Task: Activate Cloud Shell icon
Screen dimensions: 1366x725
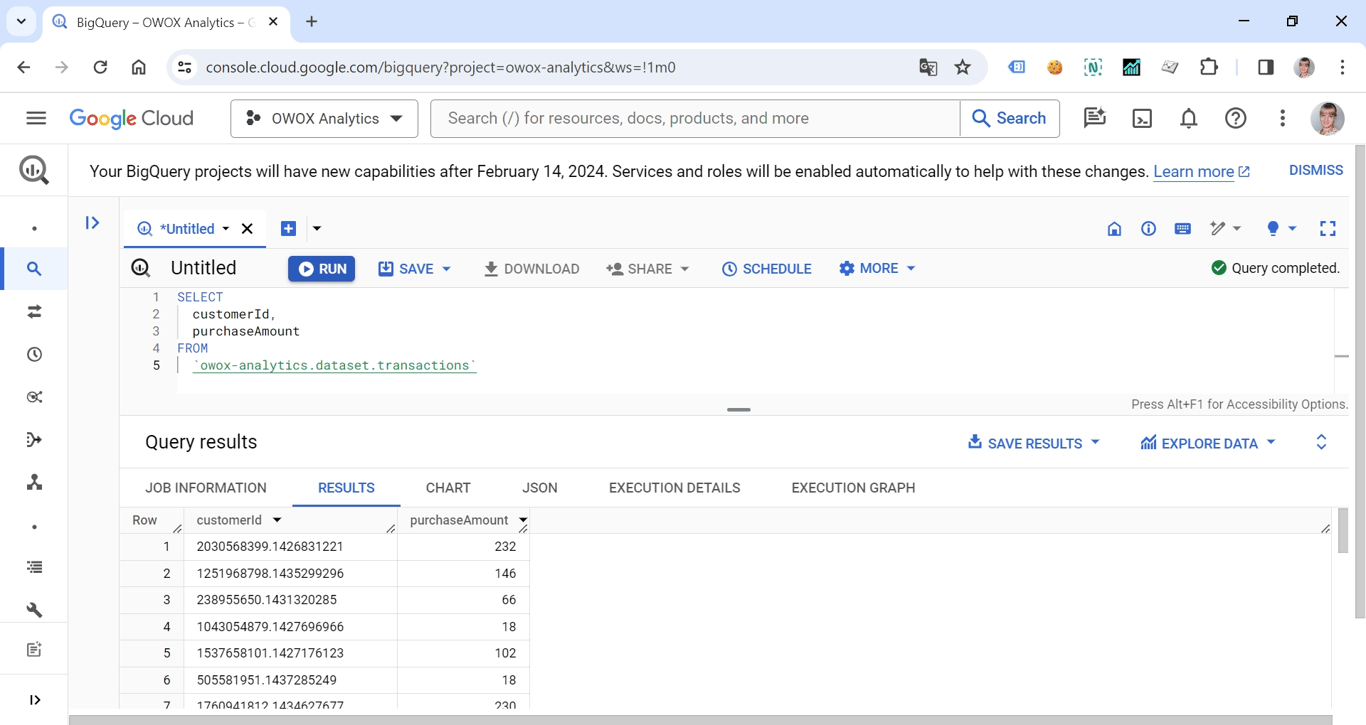Action: [1142, 118]
